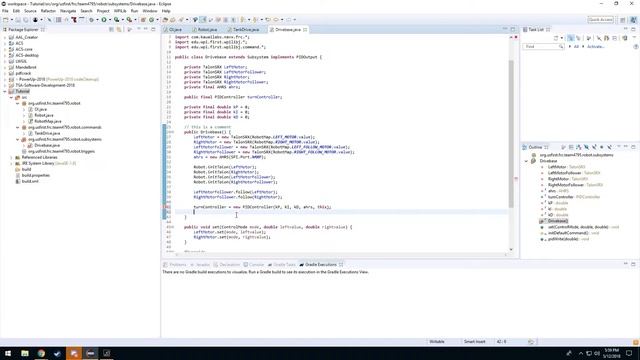Open the External Tools dropdown arrow
Viewport: 640px width, 360px height.
[135, 20]
